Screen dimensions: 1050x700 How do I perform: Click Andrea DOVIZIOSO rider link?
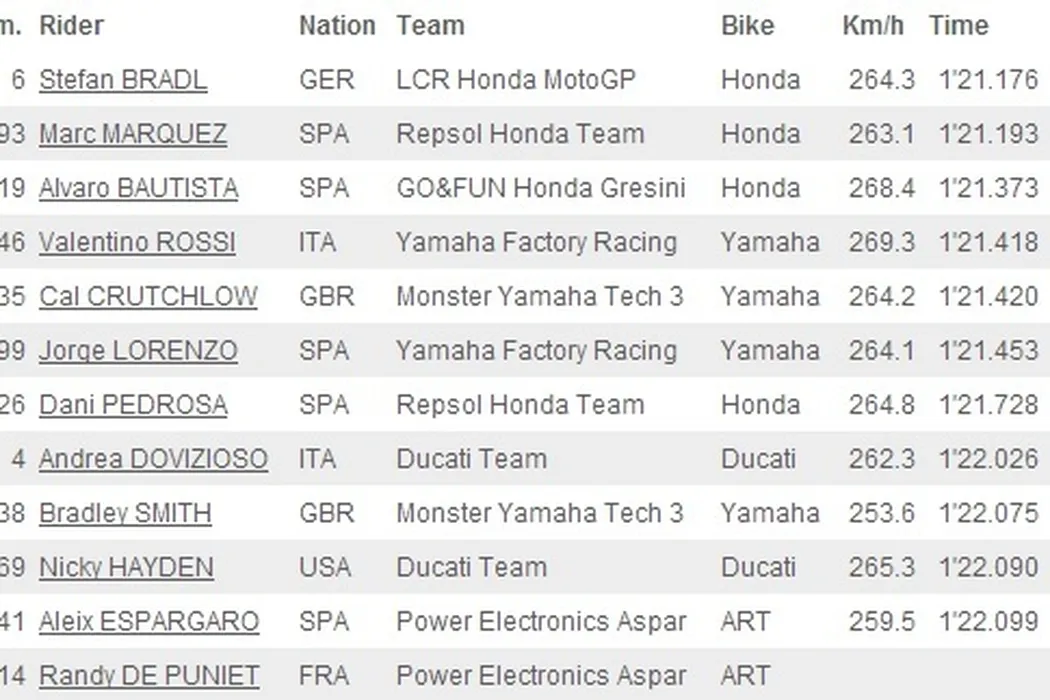point(153,459)
